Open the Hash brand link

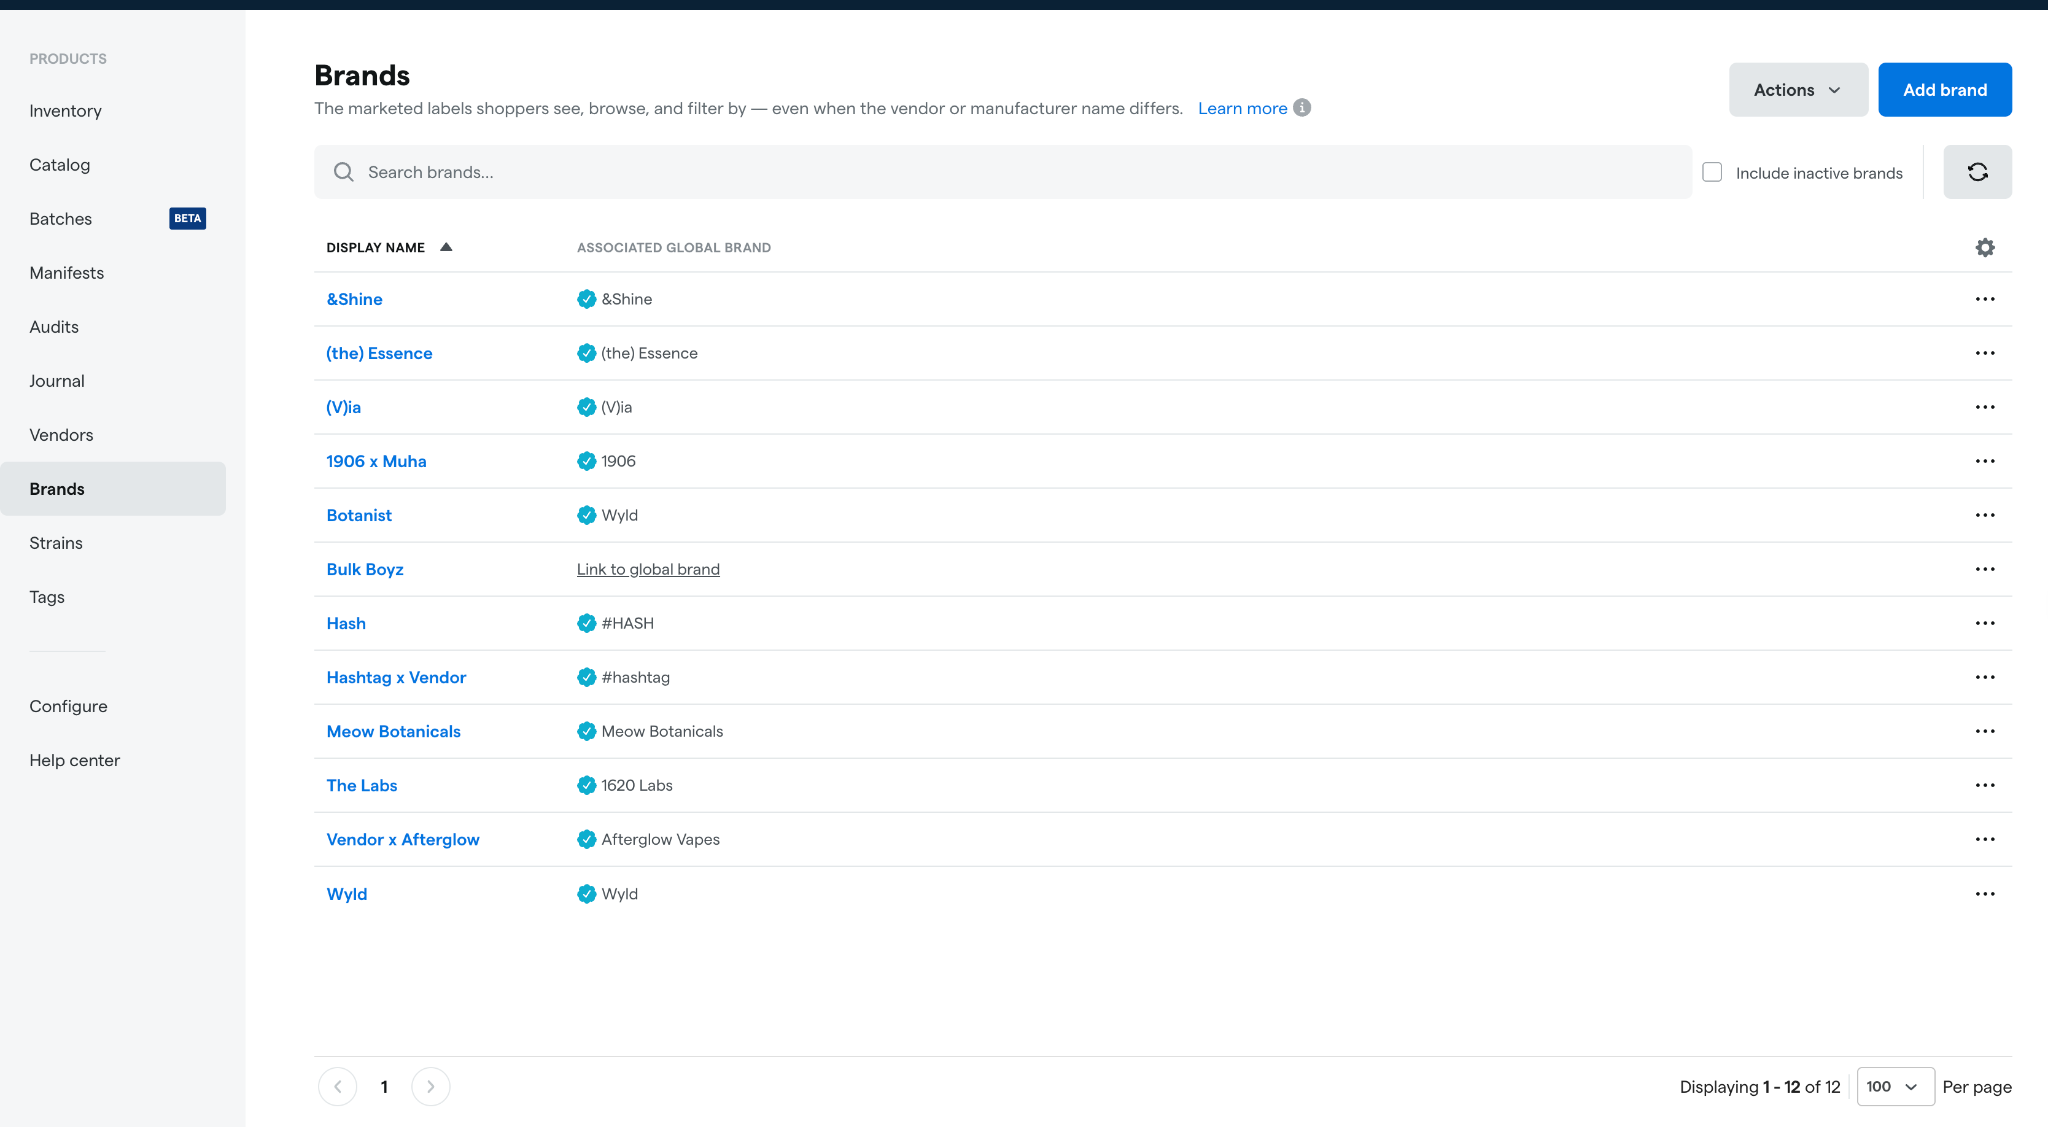coord(346,623)
